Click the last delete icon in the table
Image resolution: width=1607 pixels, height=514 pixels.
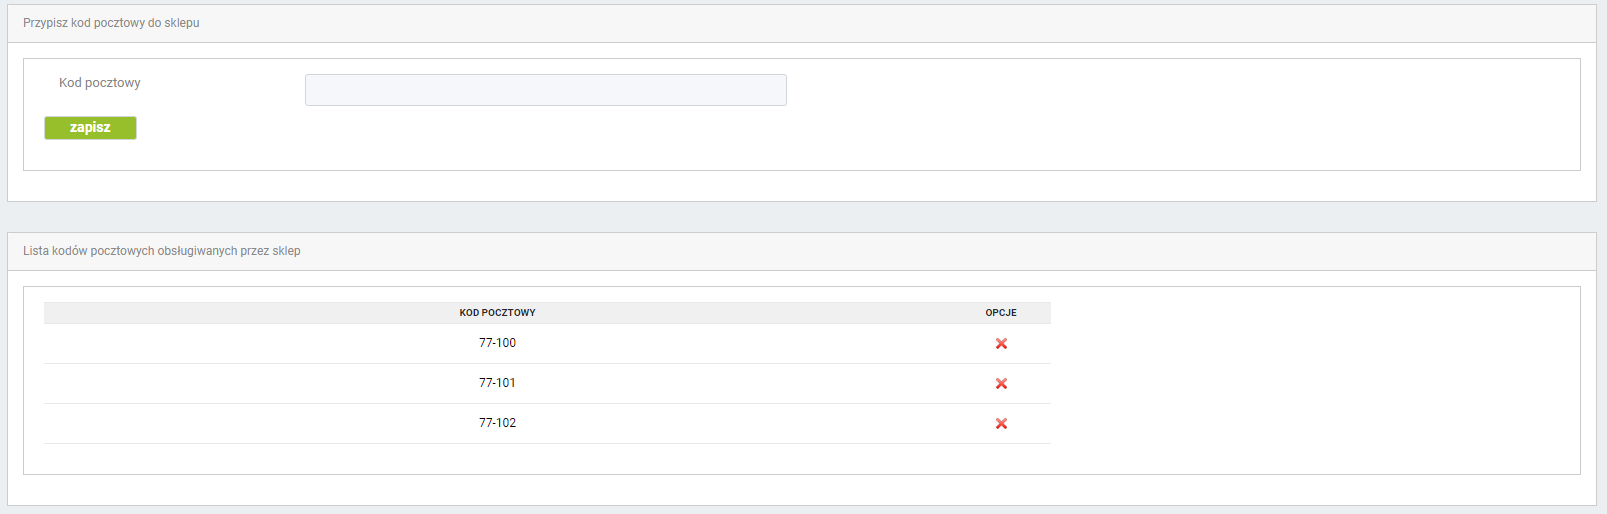tap(1001, 423)
